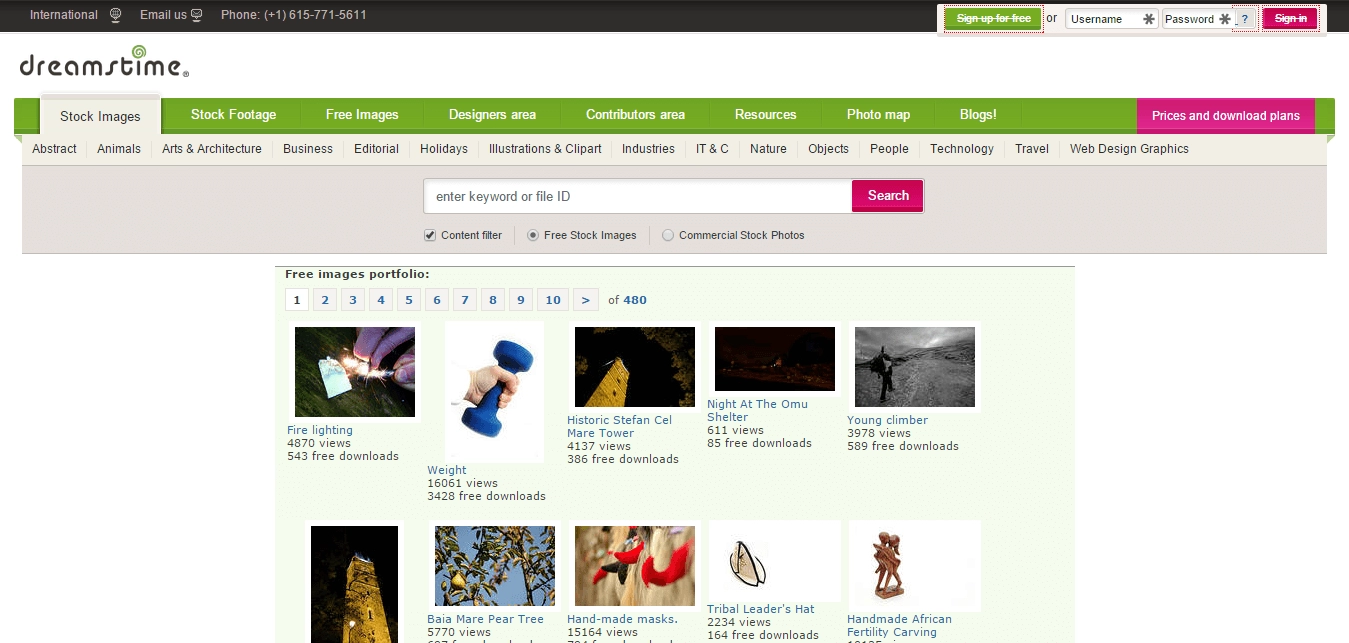Open the IT & C category
This screenshot has width=1349, height=643.
(712, 149)
